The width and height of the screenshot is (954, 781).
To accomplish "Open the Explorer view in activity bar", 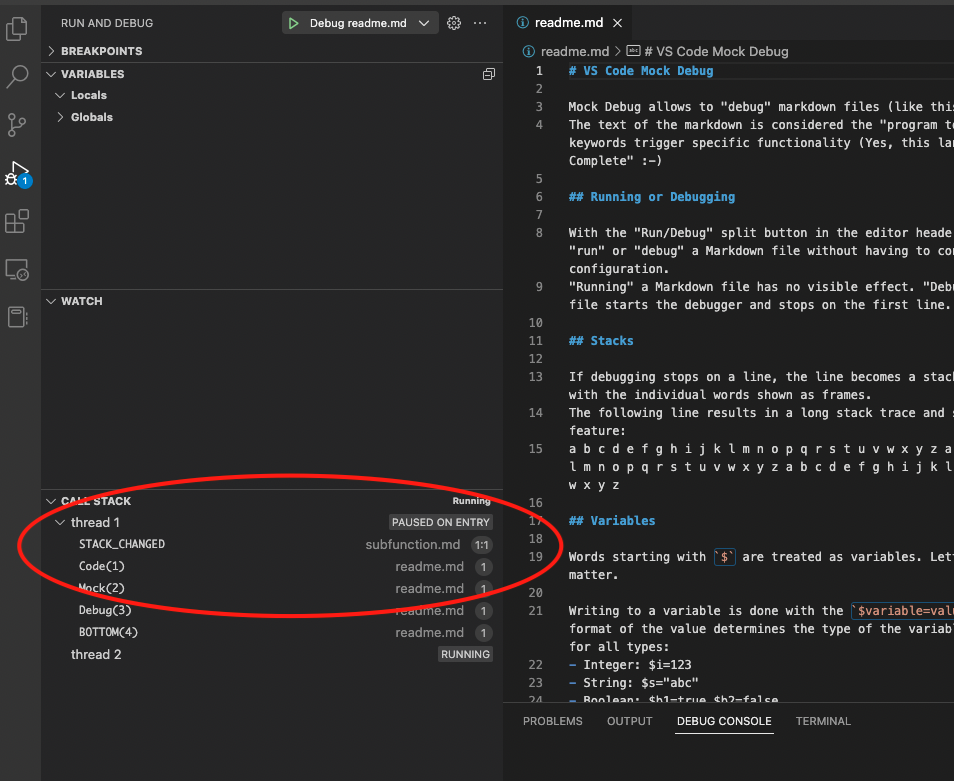I will [17, 29].
